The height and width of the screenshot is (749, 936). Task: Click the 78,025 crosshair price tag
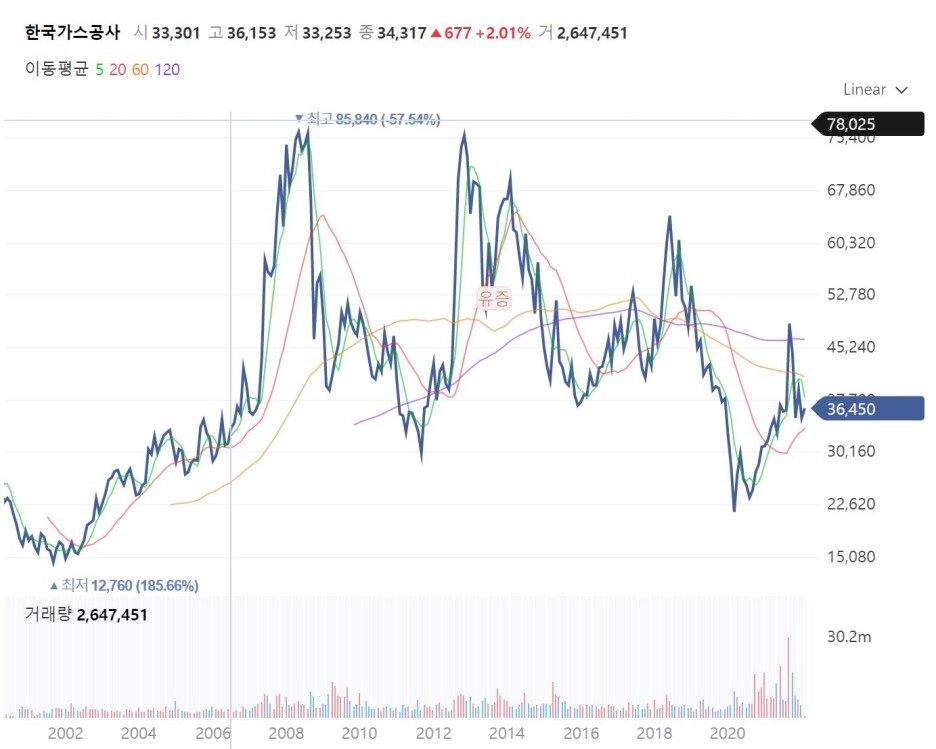pos(868,124)
